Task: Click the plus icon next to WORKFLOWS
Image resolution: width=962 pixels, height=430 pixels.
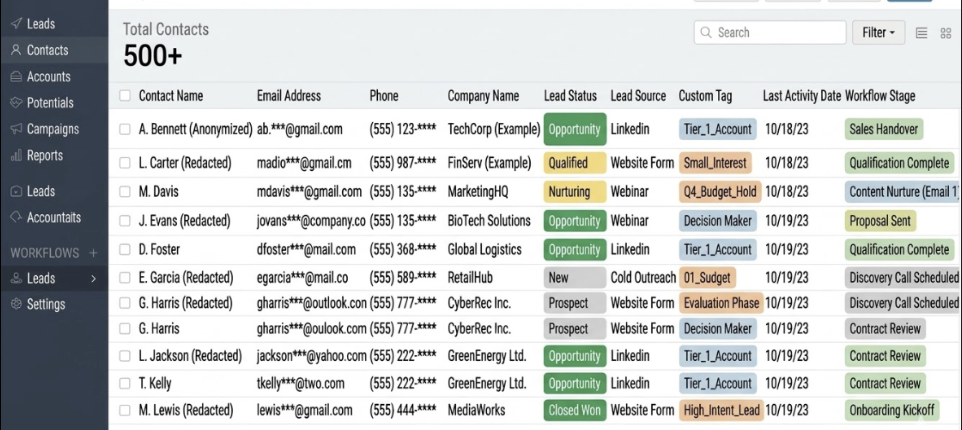Action: (93, 253)
